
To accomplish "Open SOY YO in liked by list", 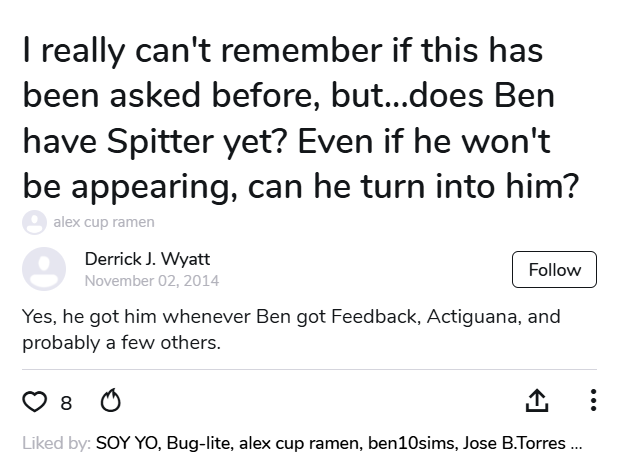I will (x=127, y=442).
